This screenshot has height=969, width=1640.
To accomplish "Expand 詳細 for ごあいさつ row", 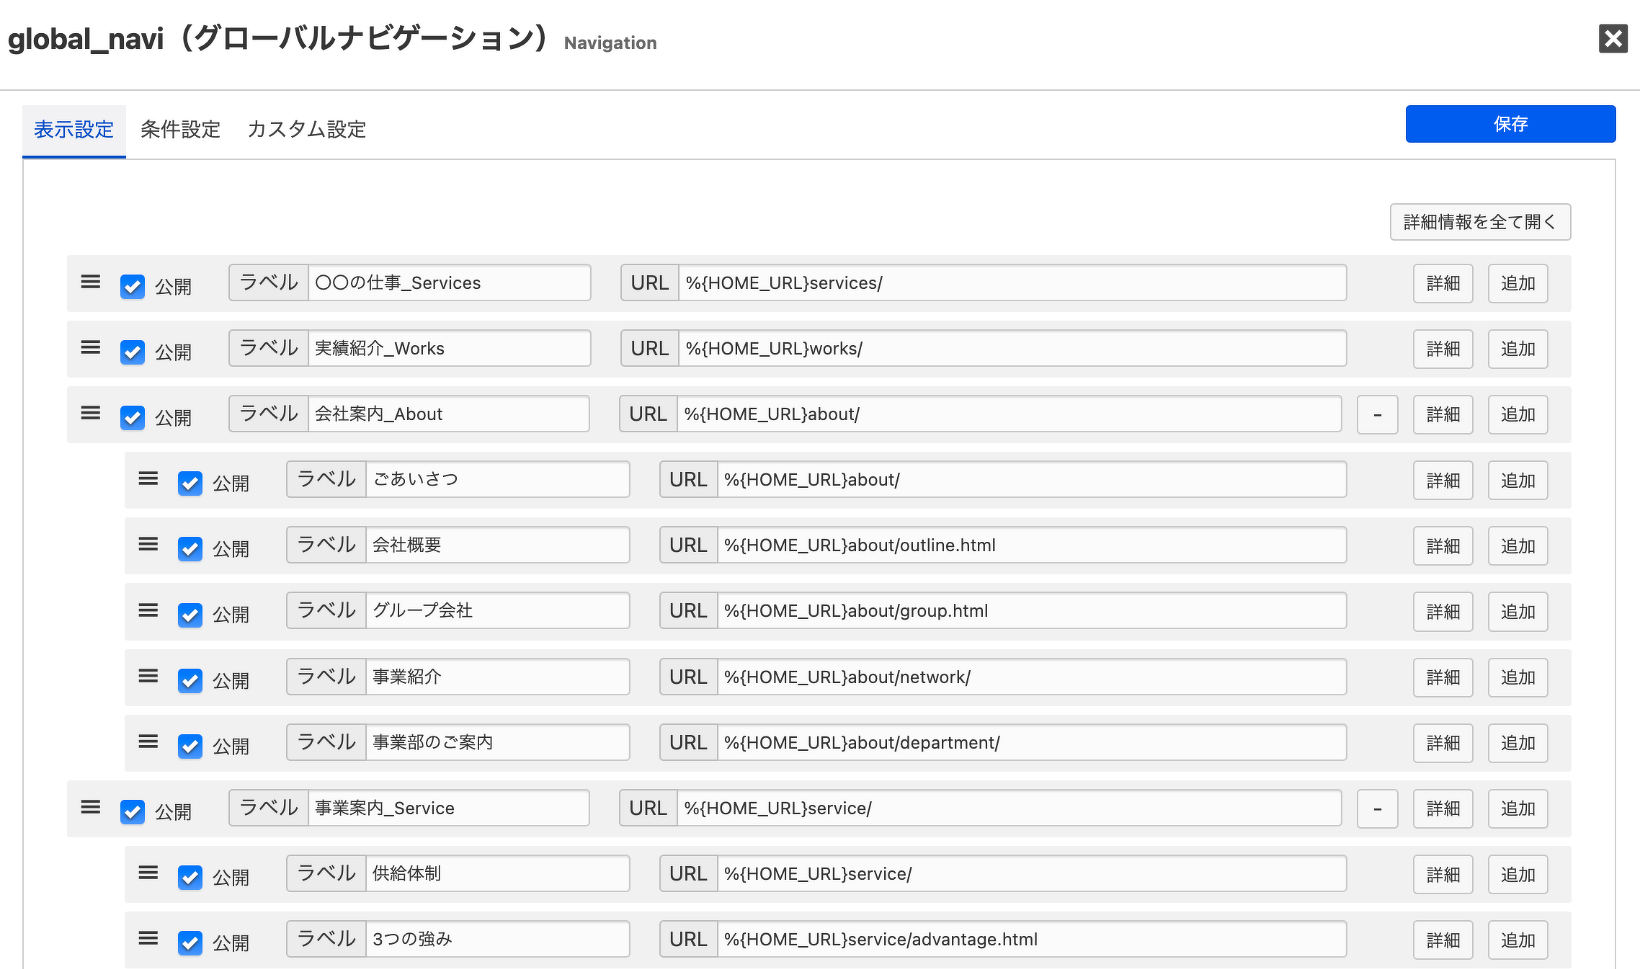I will 1443,481.
